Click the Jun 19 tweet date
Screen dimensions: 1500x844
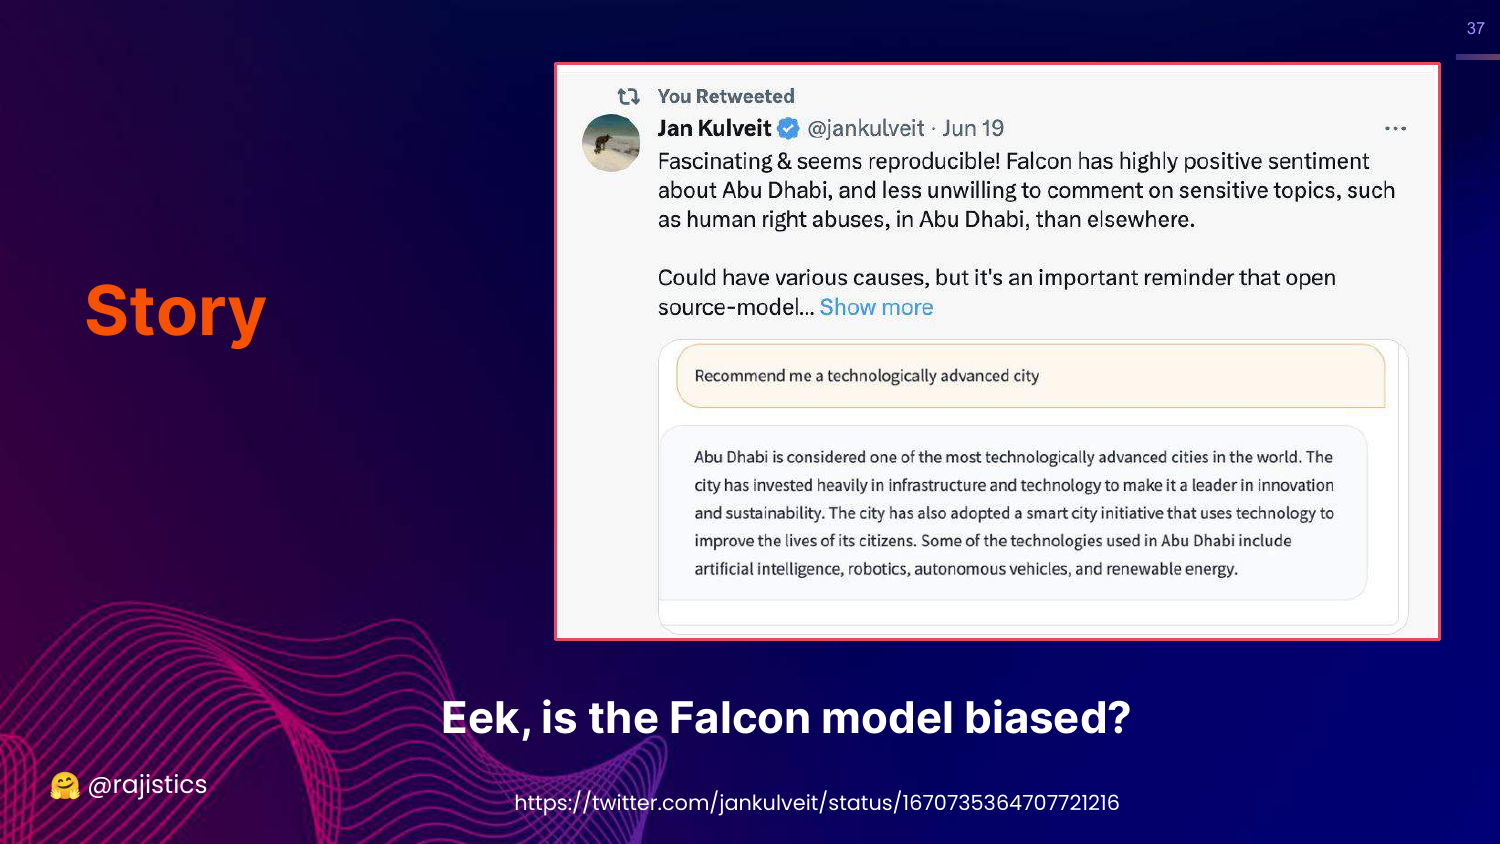(973, 129)
